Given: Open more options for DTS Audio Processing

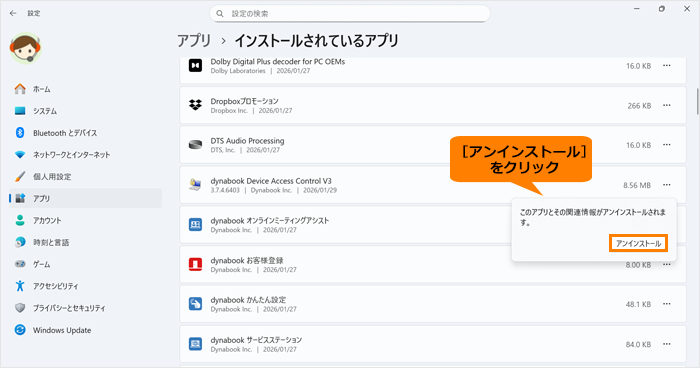Looking at the screenshot, I should [x=667, y=145].
